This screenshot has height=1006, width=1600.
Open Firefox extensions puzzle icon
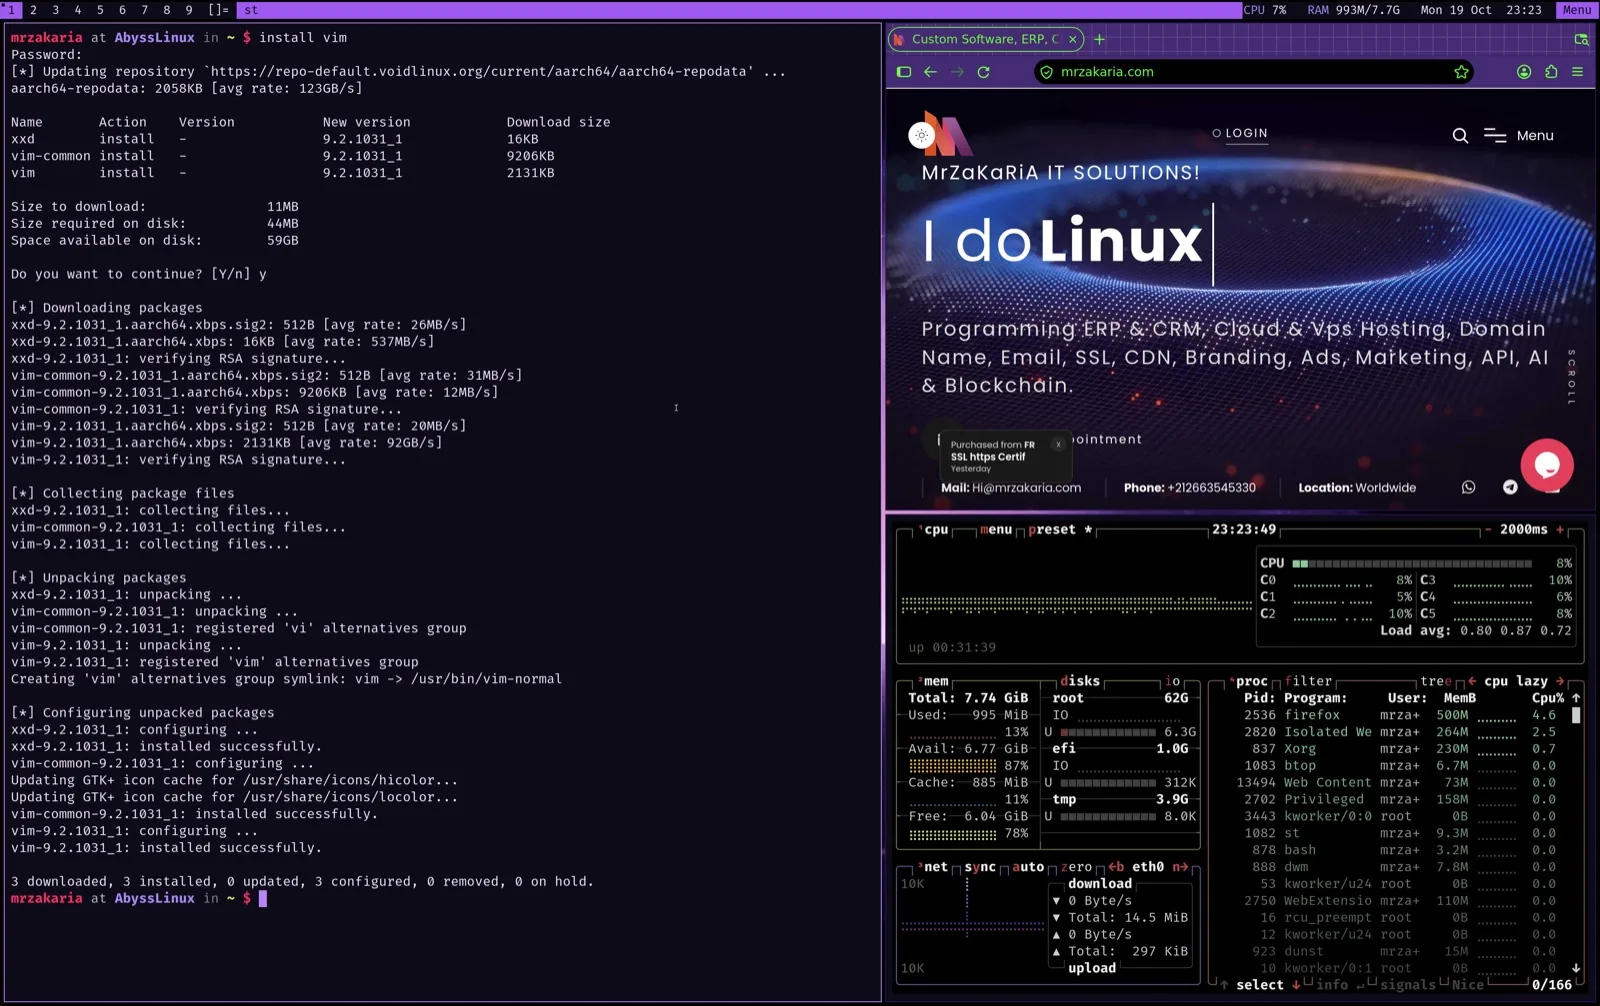(1551, 72)
